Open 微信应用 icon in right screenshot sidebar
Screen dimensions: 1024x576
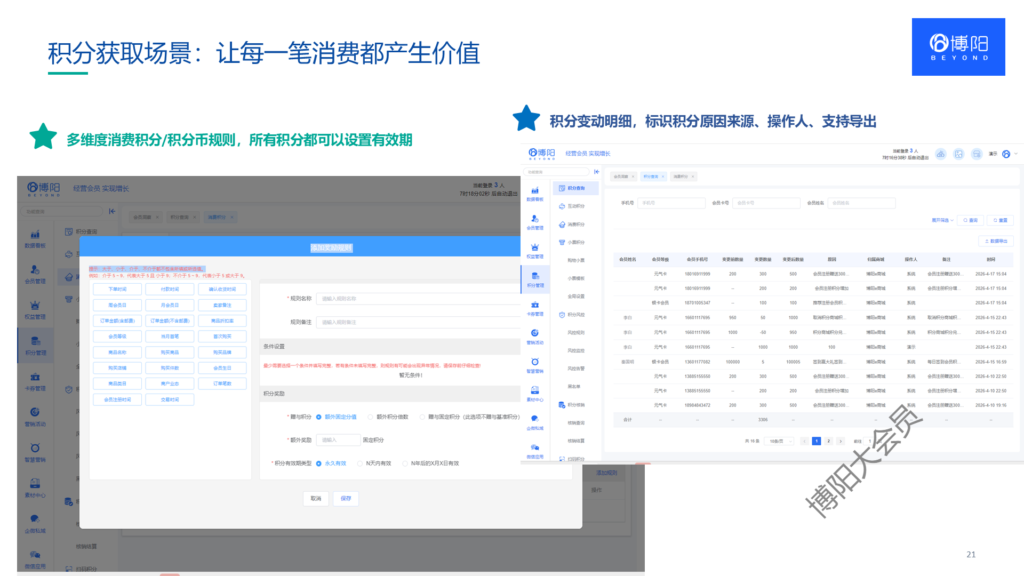pos(535,448)
